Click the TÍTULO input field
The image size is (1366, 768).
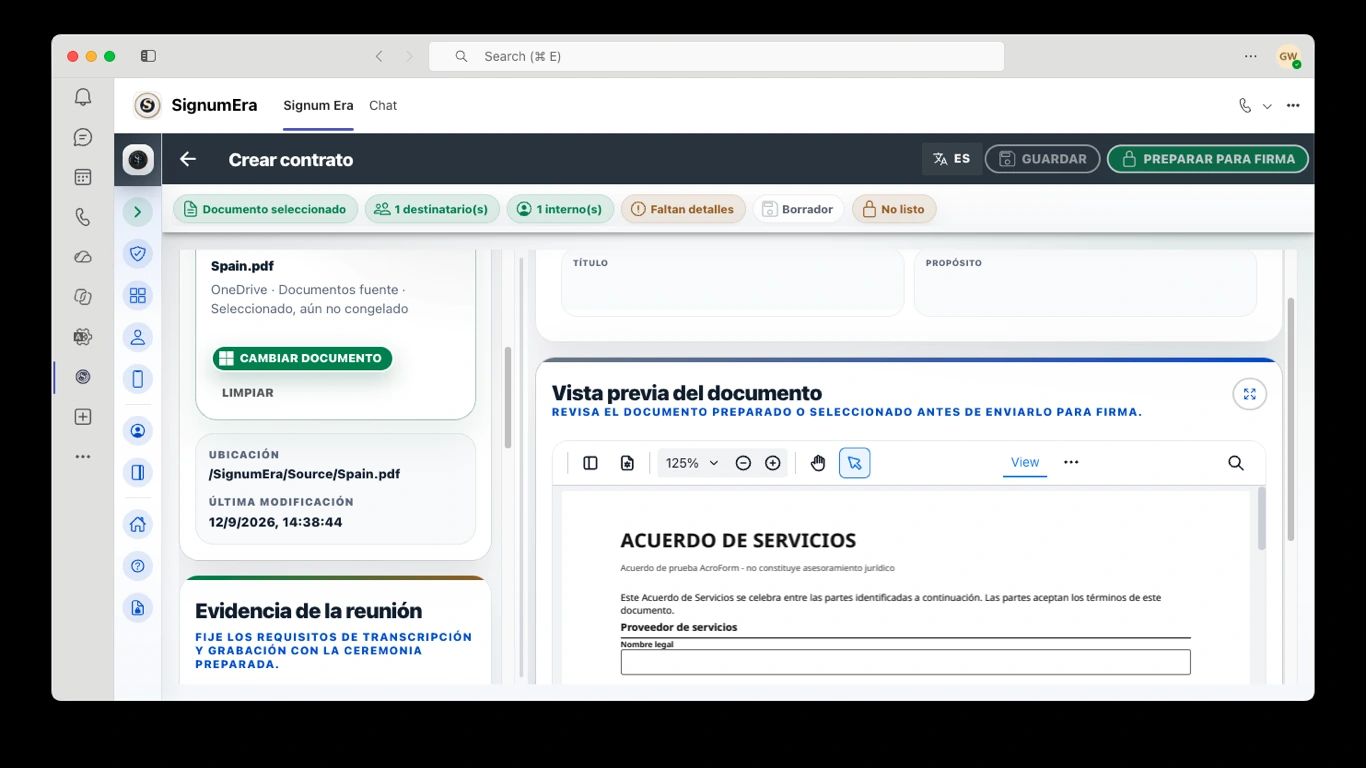(733, 283)
